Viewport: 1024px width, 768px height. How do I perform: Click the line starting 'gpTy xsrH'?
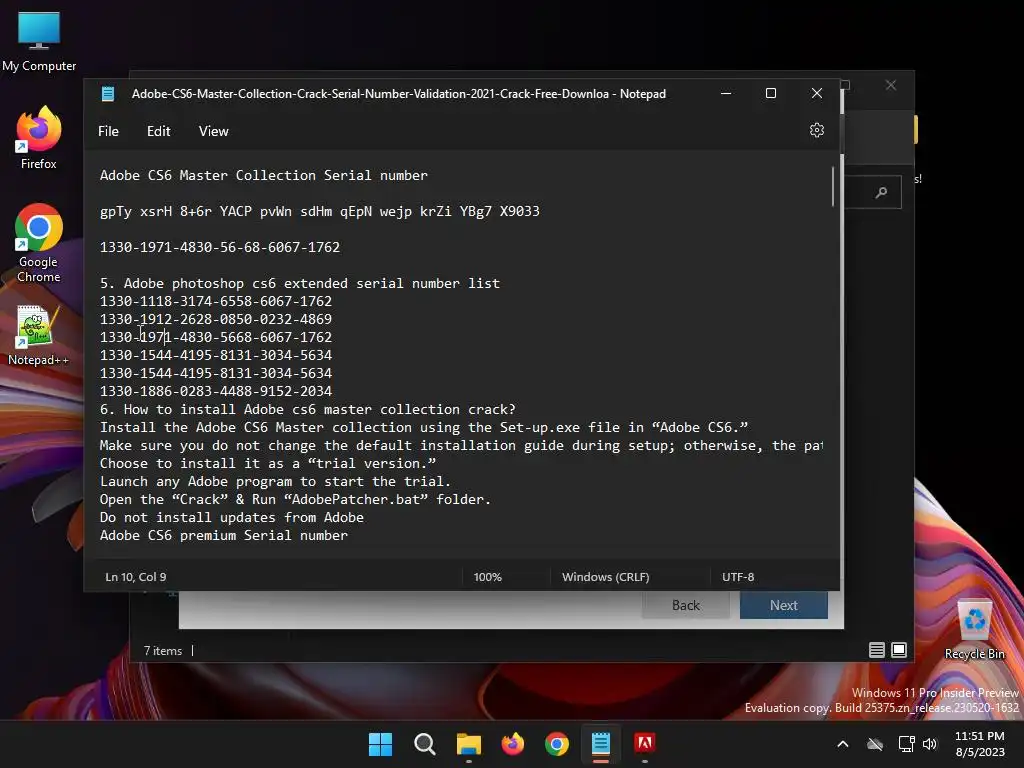point(320,212)
